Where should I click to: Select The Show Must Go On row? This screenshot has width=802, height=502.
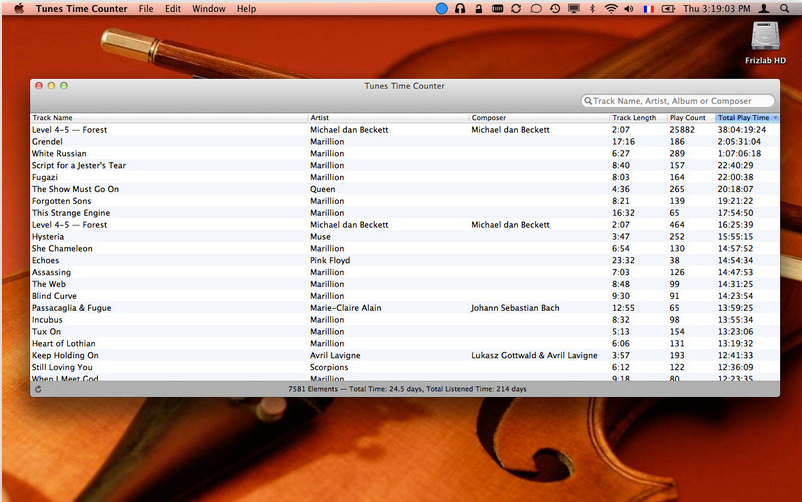click(405, 189)
